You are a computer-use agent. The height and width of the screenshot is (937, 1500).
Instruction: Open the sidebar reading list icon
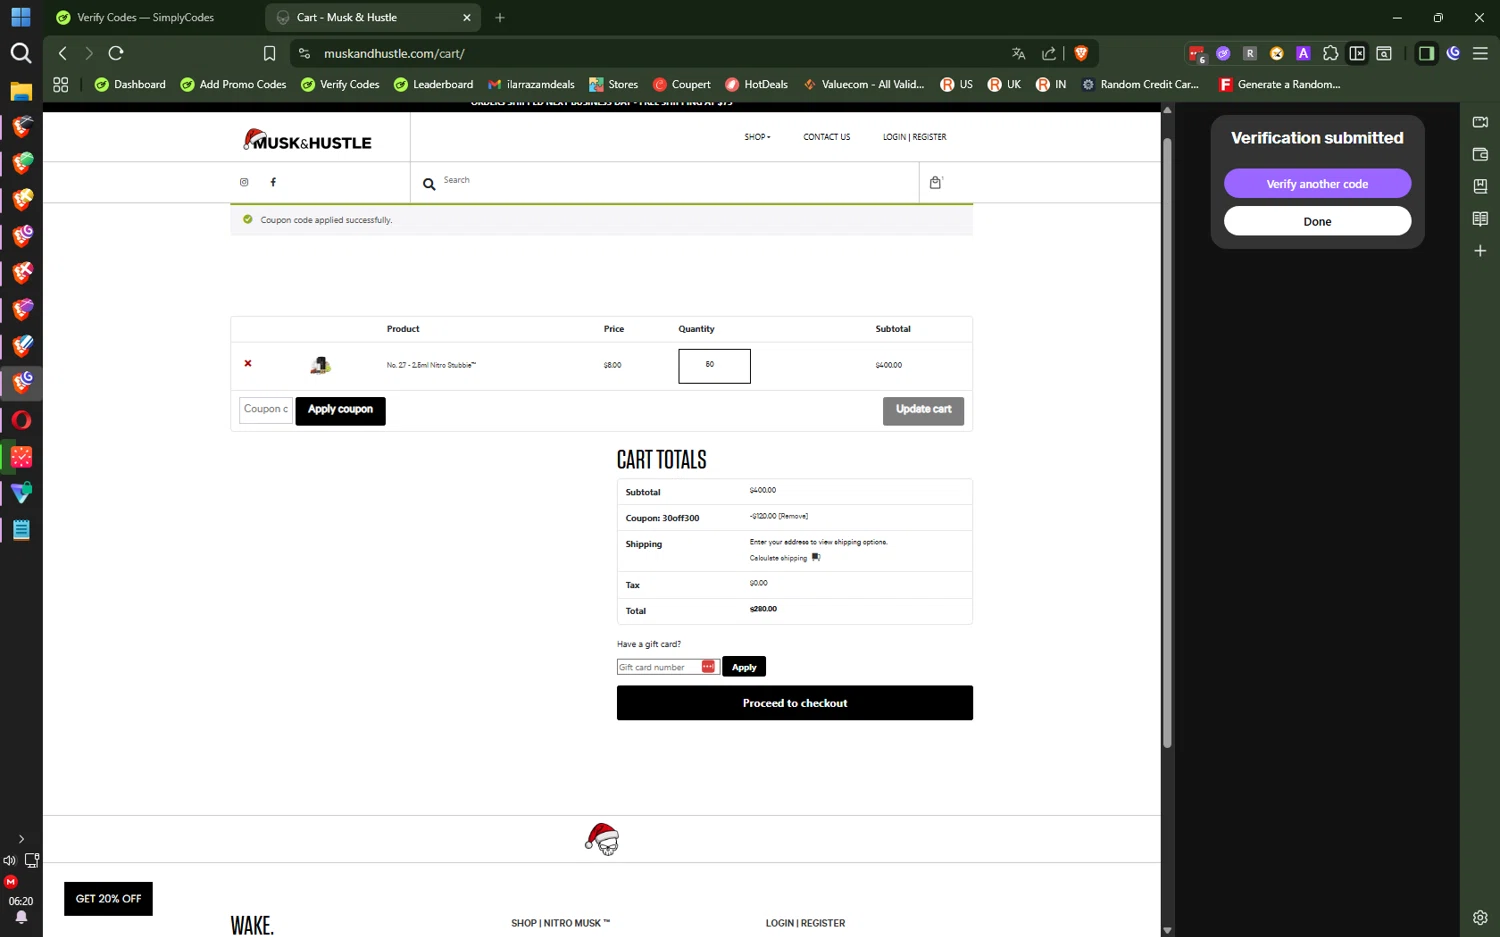pyautogui.click(x=1480, y=219)
